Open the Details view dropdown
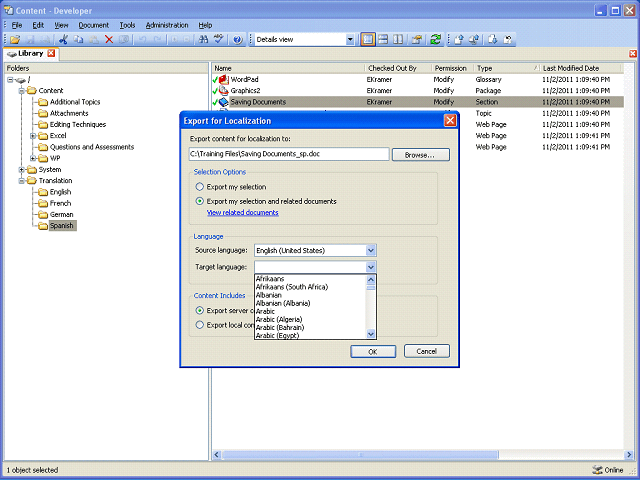The height and width of the screenshot is (480, 640). pyautogui.click(x=350, y=40)
